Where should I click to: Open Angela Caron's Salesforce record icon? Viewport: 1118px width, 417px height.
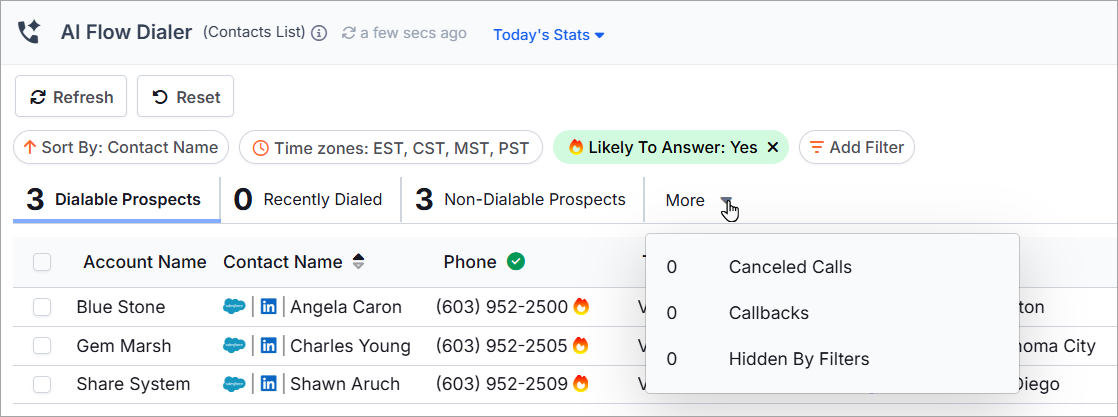pos(235,307)
